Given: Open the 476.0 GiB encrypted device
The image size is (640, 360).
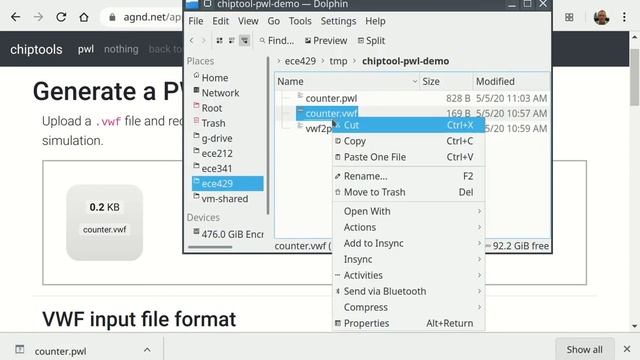Looking at the screenshot, I should [228, 234].
